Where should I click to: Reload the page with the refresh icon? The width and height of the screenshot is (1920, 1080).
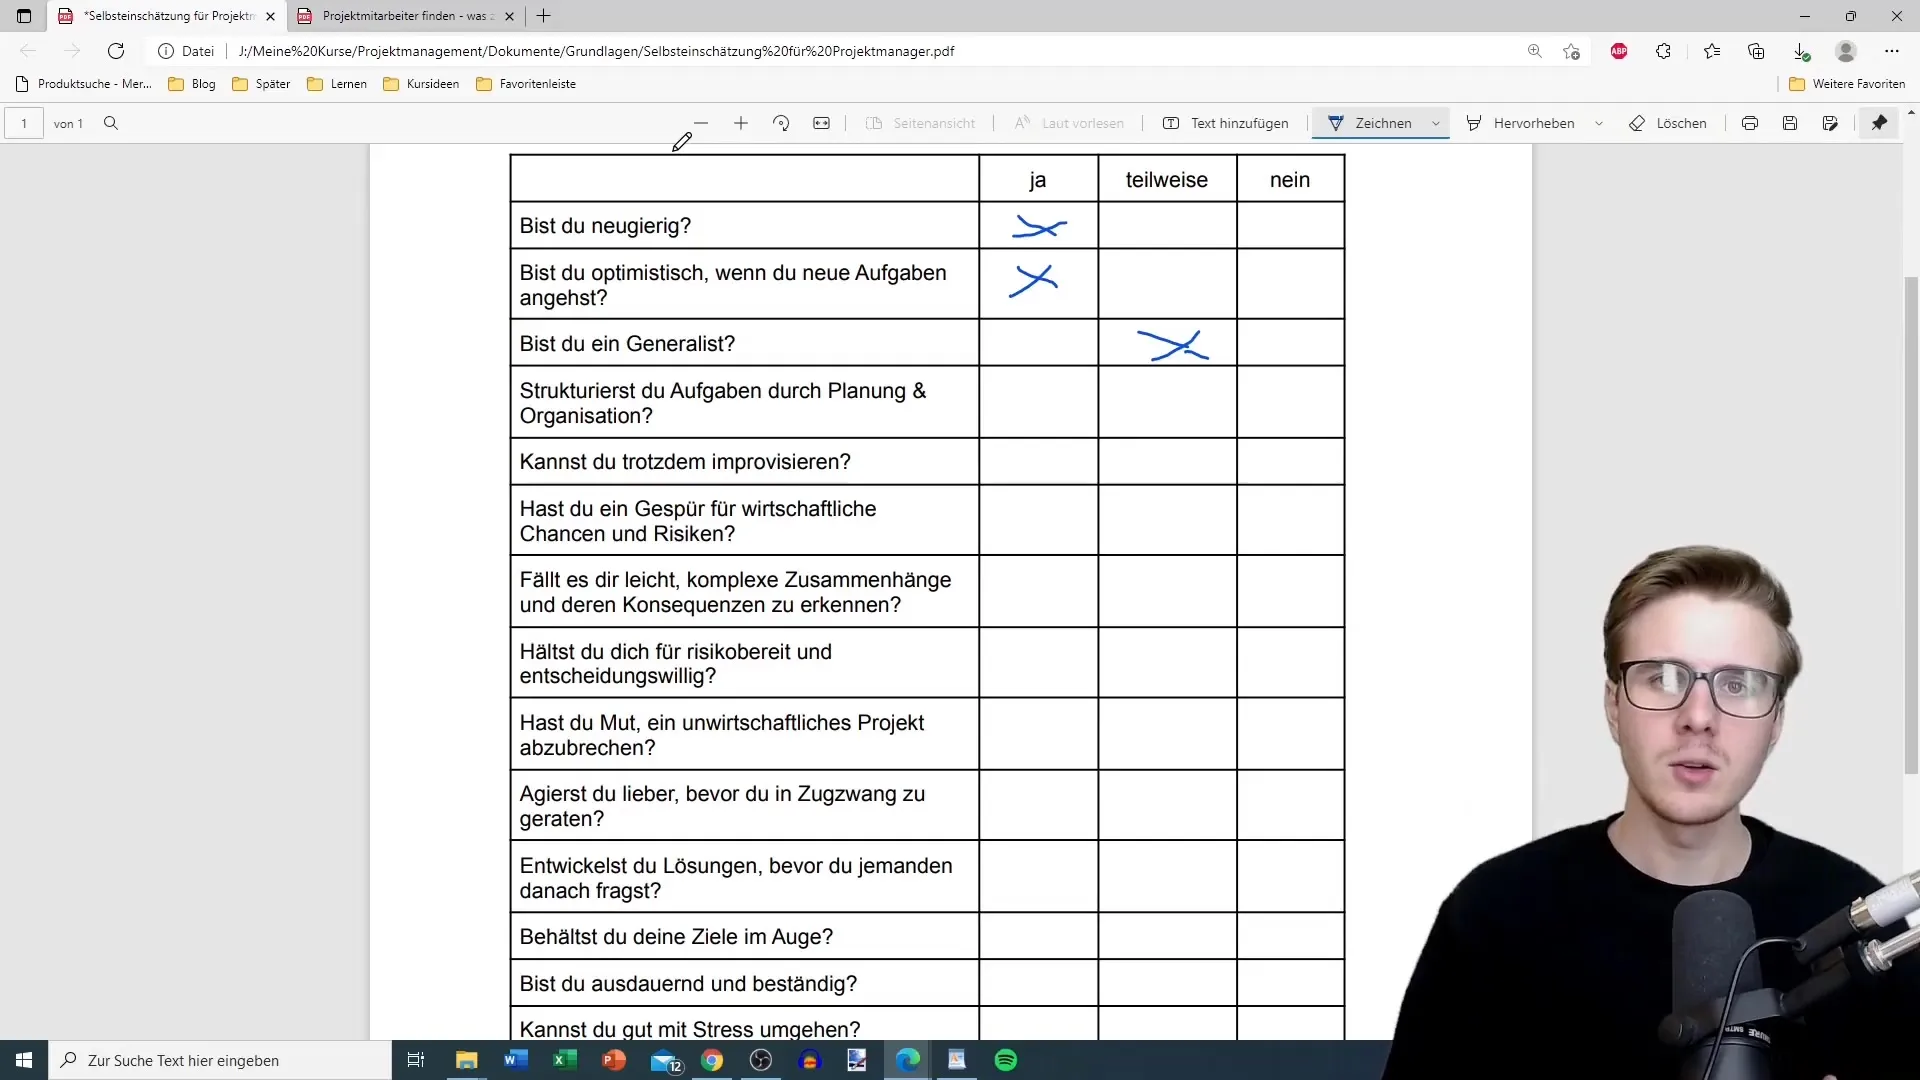click(x=116, y=51)
